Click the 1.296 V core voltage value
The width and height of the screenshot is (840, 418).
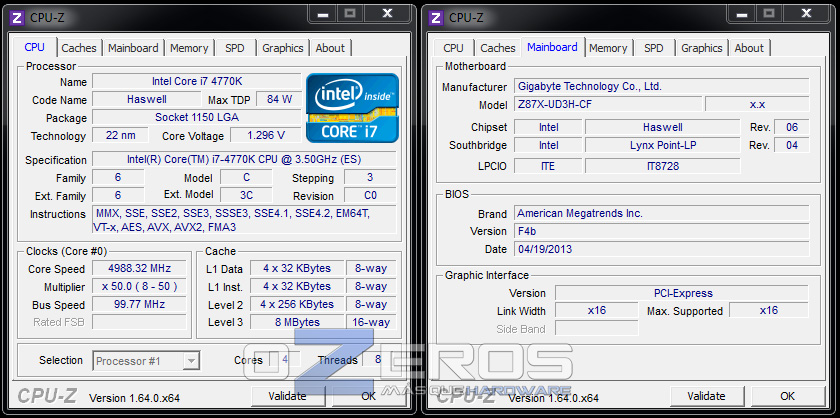pos(266,135)
